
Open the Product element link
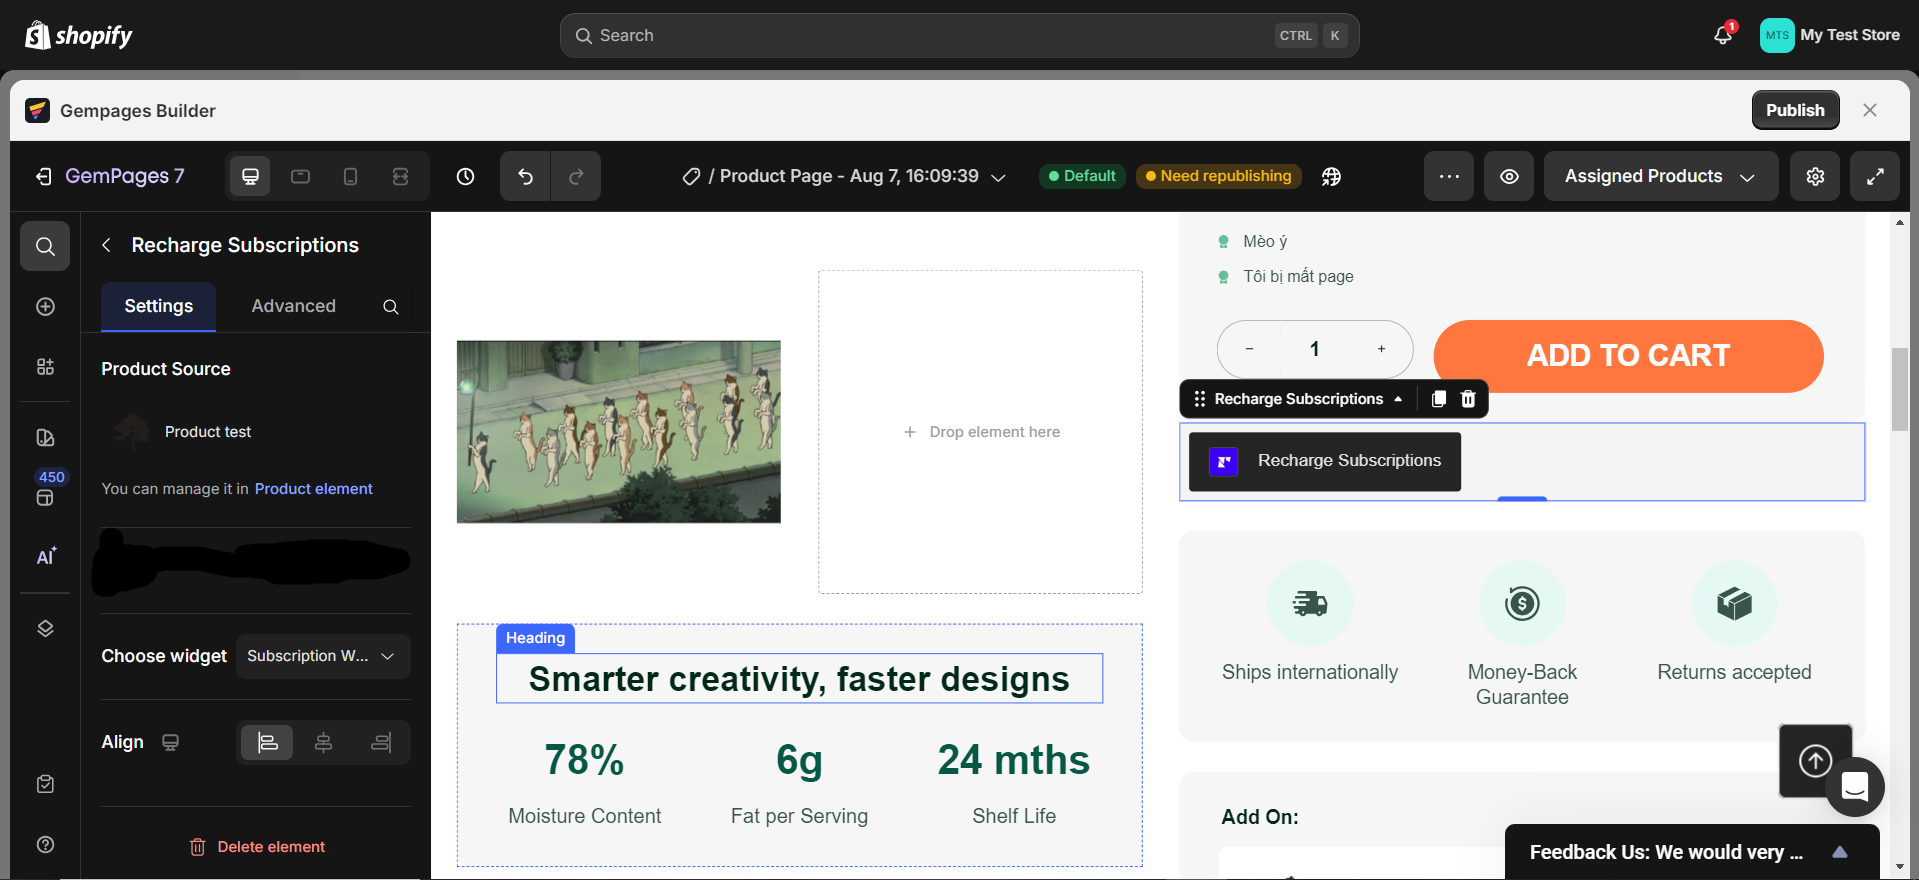[313, 489]
